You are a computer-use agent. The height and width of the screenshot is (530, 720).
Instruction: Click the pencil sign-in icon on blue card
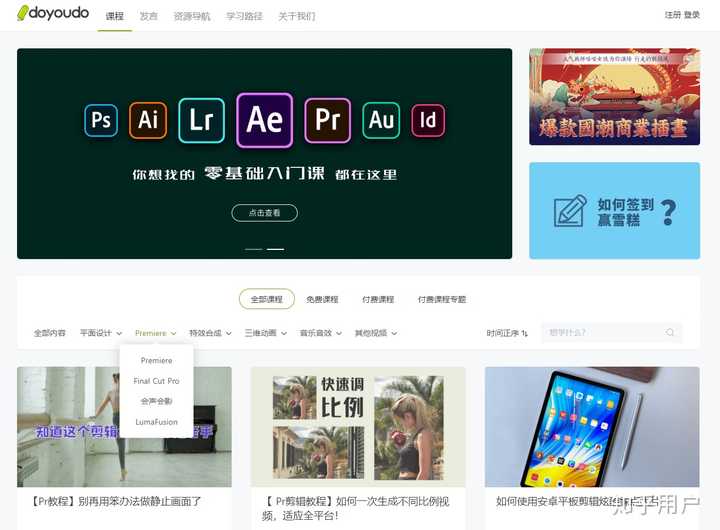(570, 211)
